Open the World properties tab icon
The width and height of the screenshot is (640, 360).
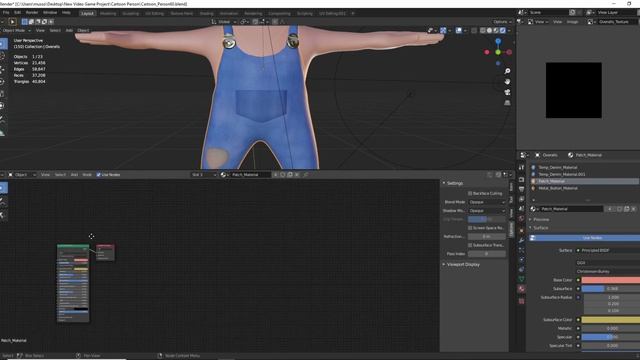522,219
